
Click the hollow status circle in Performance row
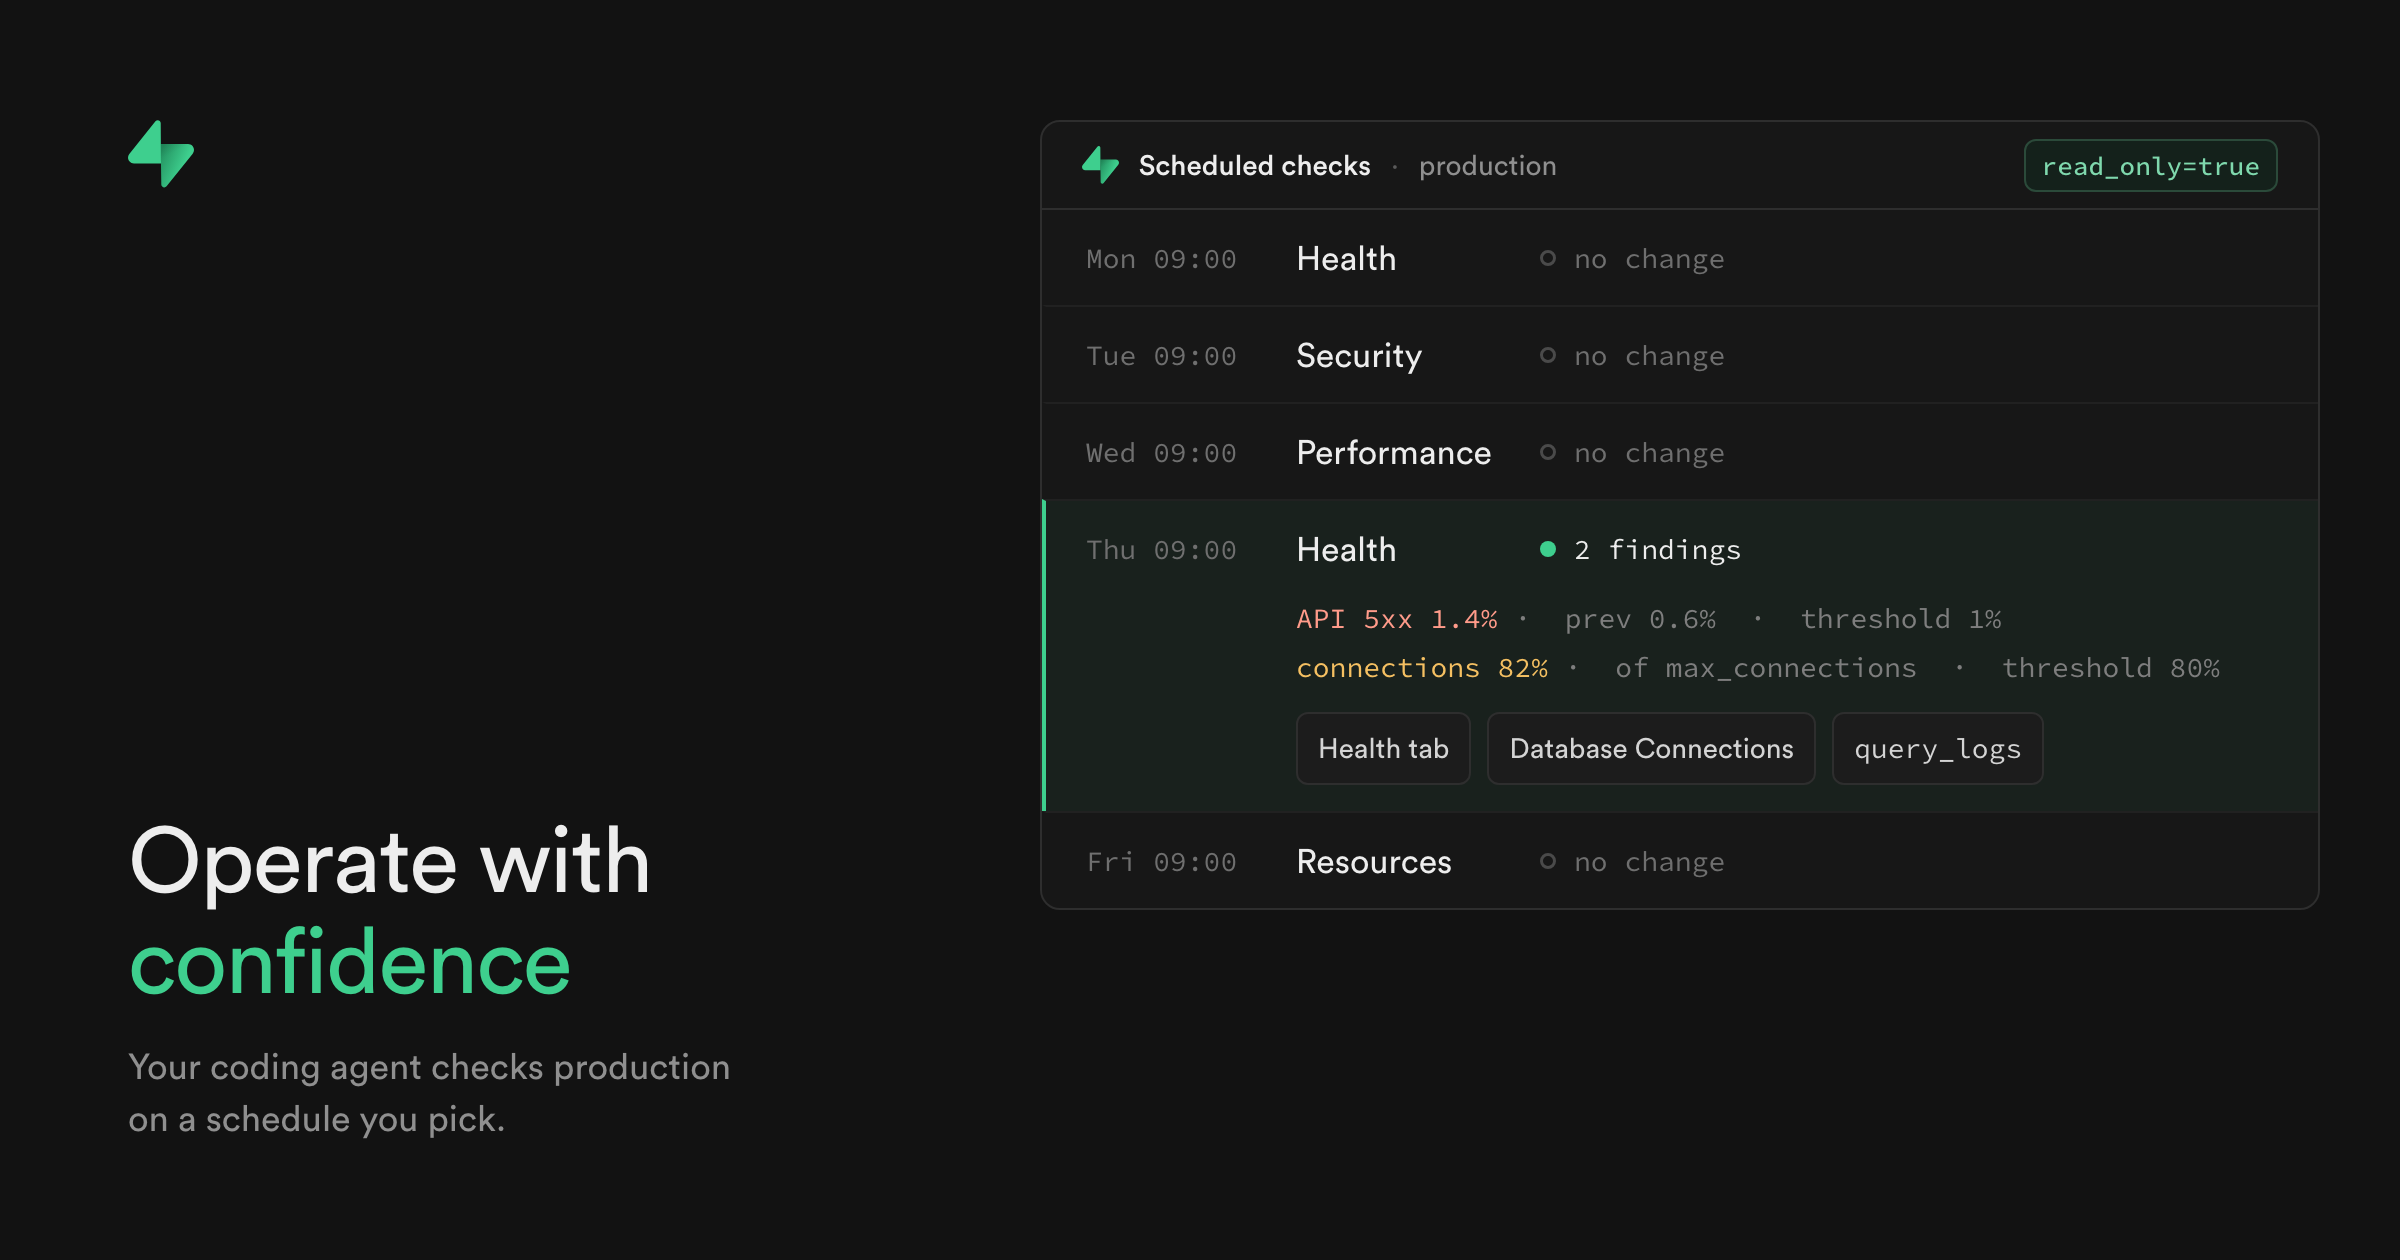click(x=1548, y=452)
